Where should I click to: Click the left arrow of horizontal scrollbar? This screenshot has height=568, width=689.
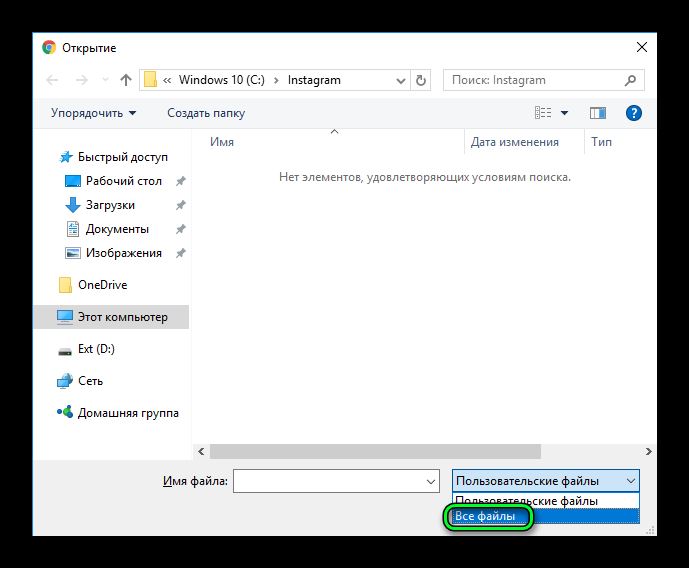[201, 452]
